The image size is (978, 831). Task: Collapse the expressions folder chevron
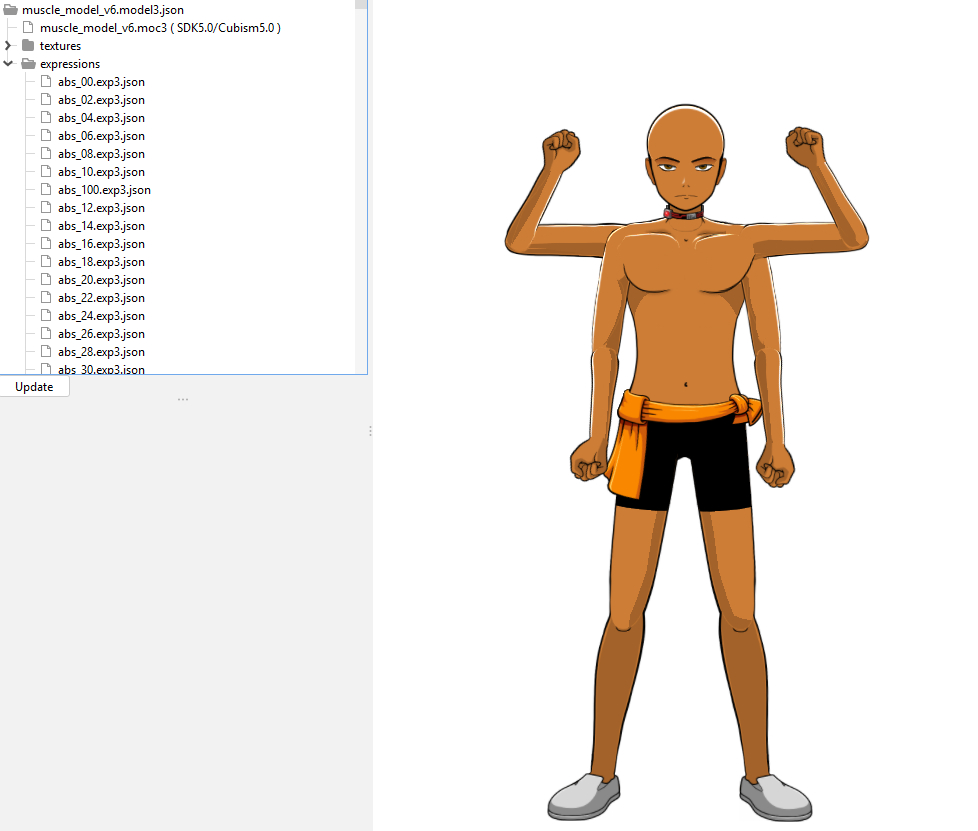(9, 64)
